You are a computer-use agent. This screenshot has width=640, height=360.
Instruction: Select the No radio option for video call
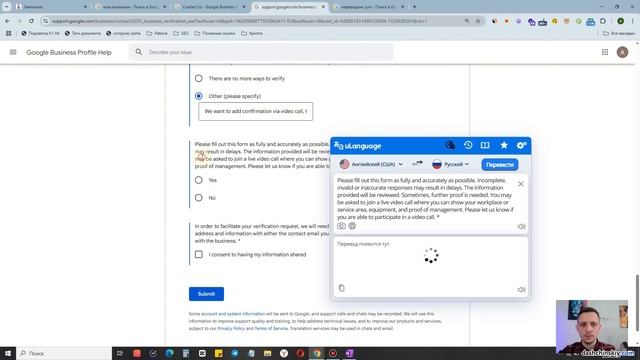point(198,198)
